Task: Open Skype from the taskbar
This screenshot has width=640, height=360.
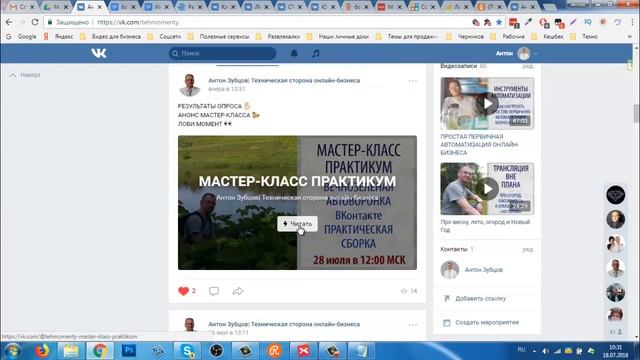Action: tap(187, 351)
